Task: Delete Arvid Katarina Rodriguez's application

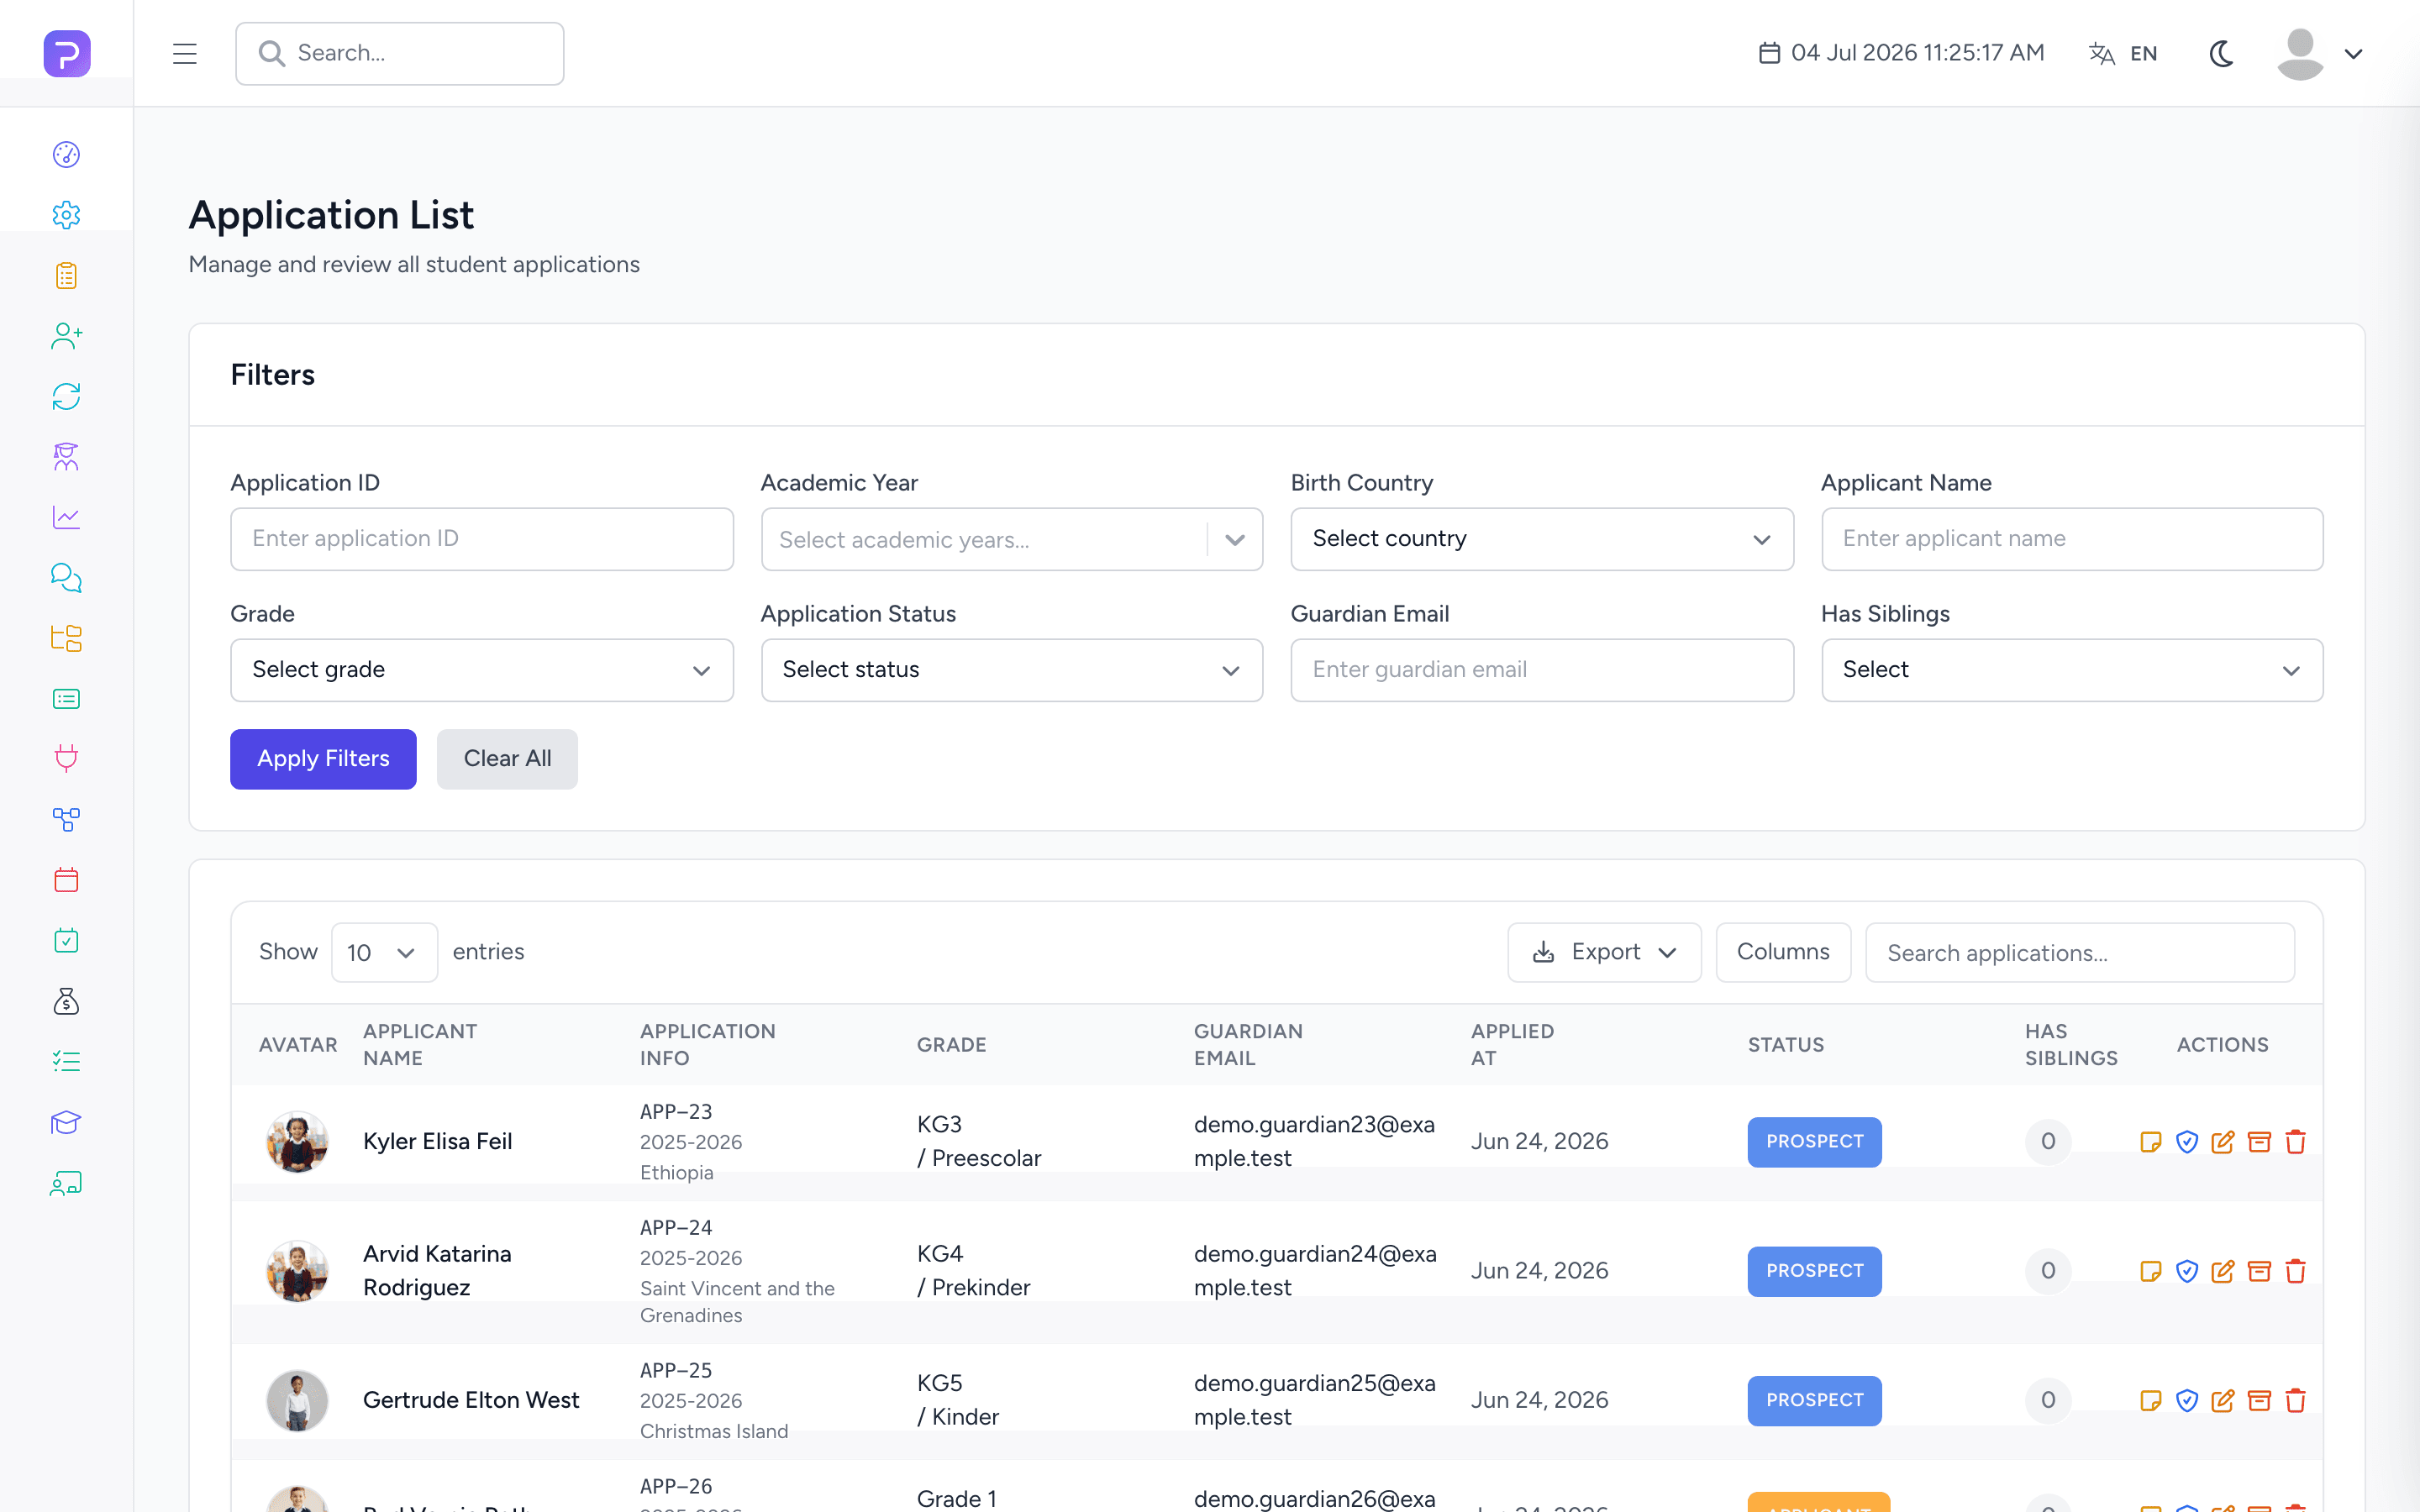Action: 2296,1271
